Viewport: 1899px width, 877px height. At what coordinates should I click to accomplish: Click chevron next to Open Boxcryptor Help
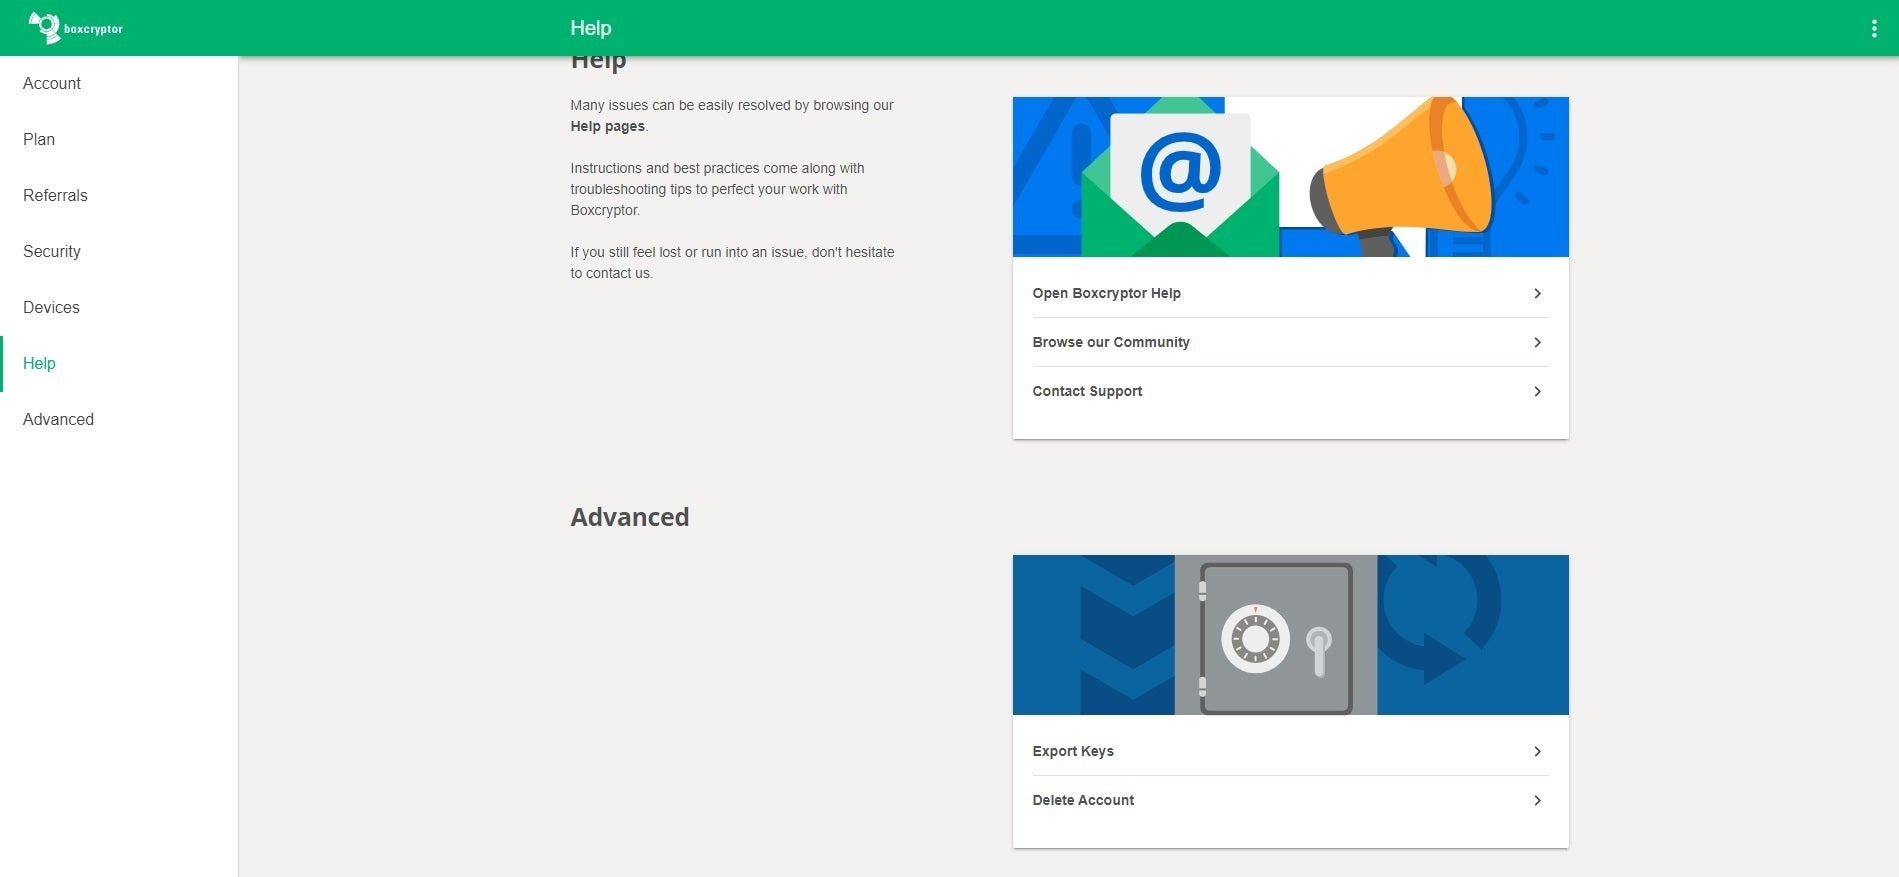click(x=1537, y=293)
